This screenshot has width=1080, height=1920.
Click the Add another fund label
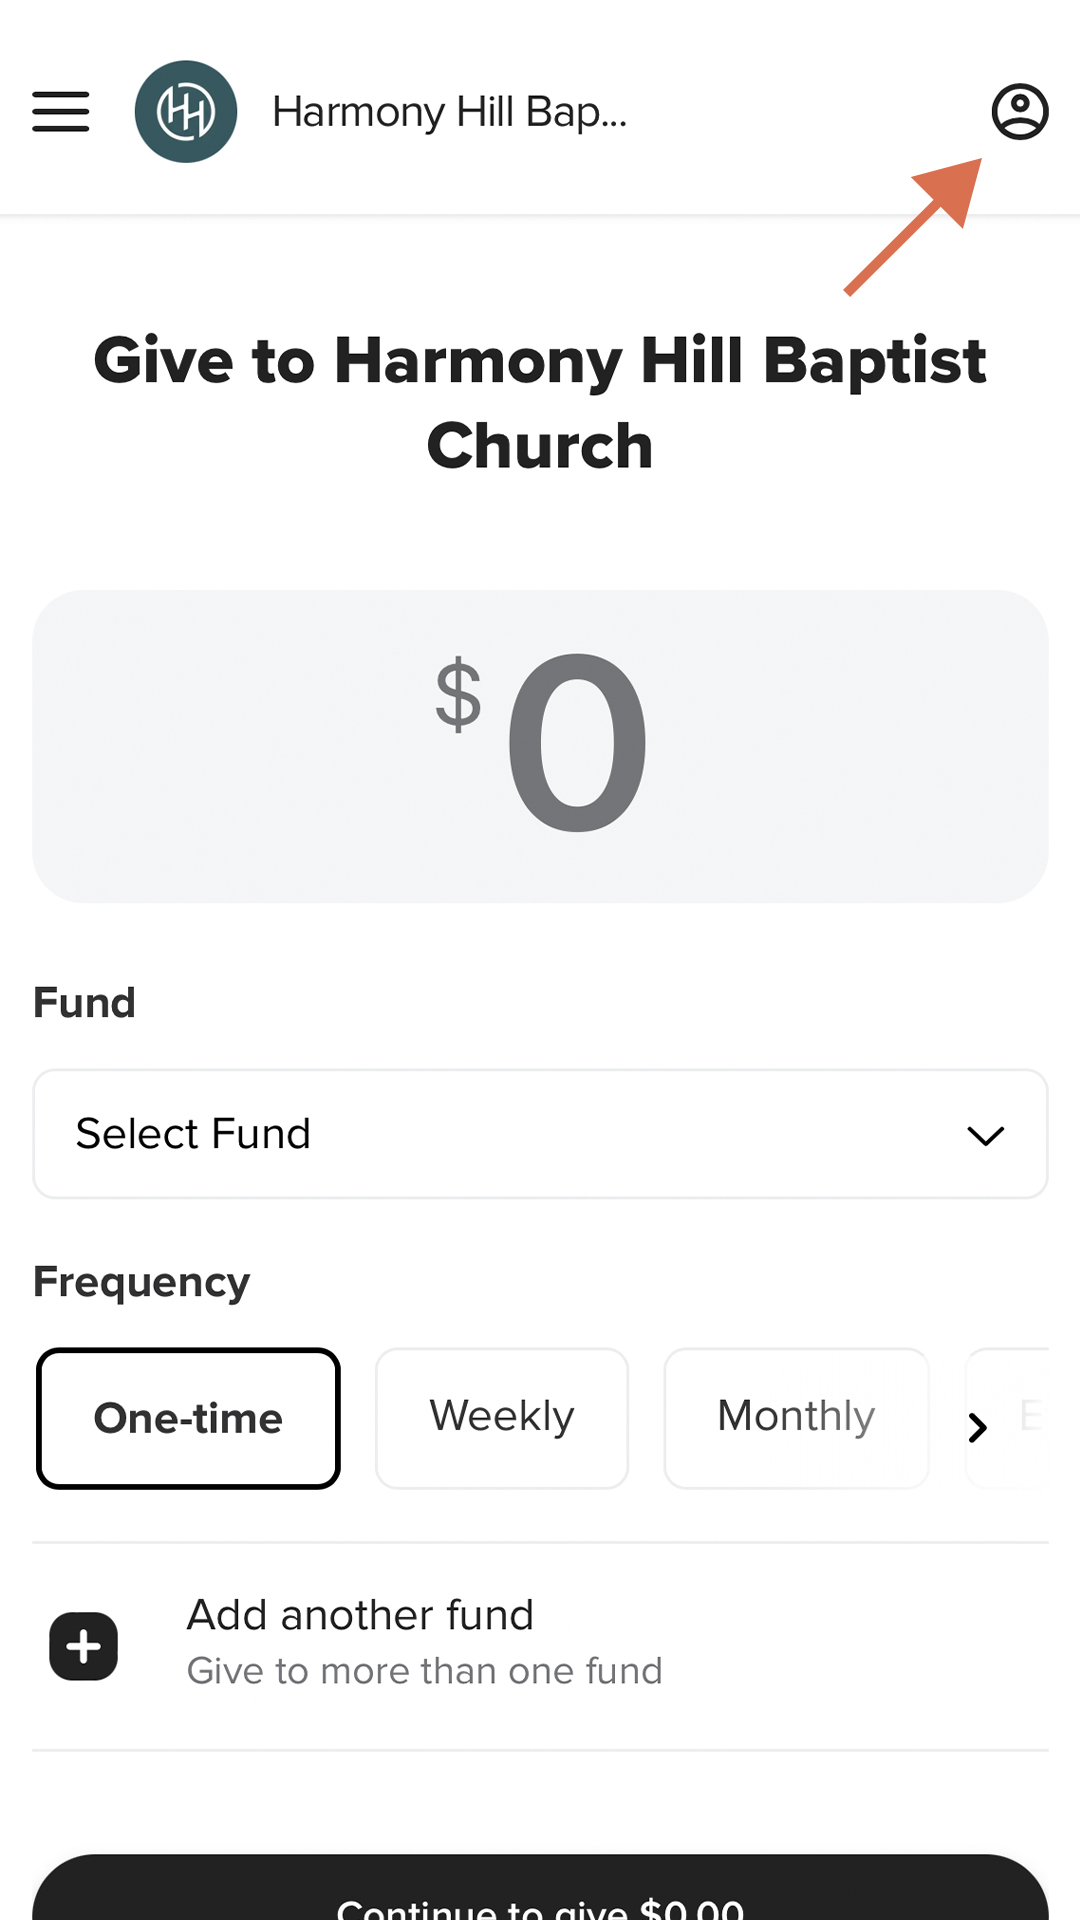click(360, 1615)
